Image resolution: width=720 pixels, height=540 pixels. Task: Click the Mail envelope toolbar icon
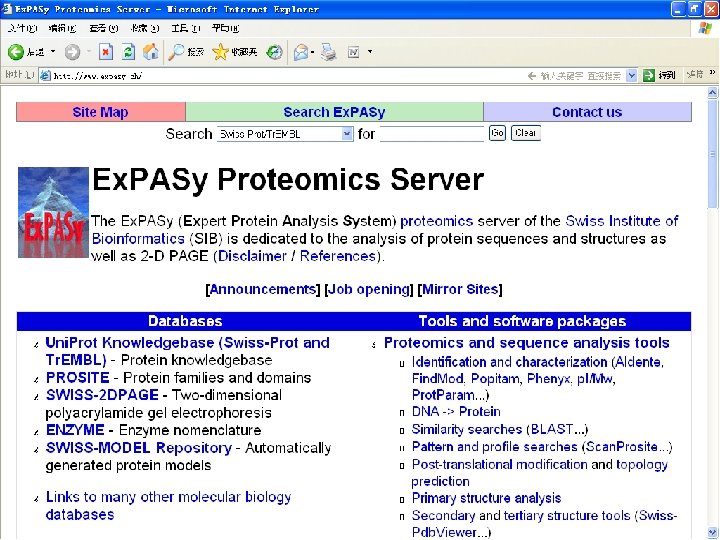[301, 52]
